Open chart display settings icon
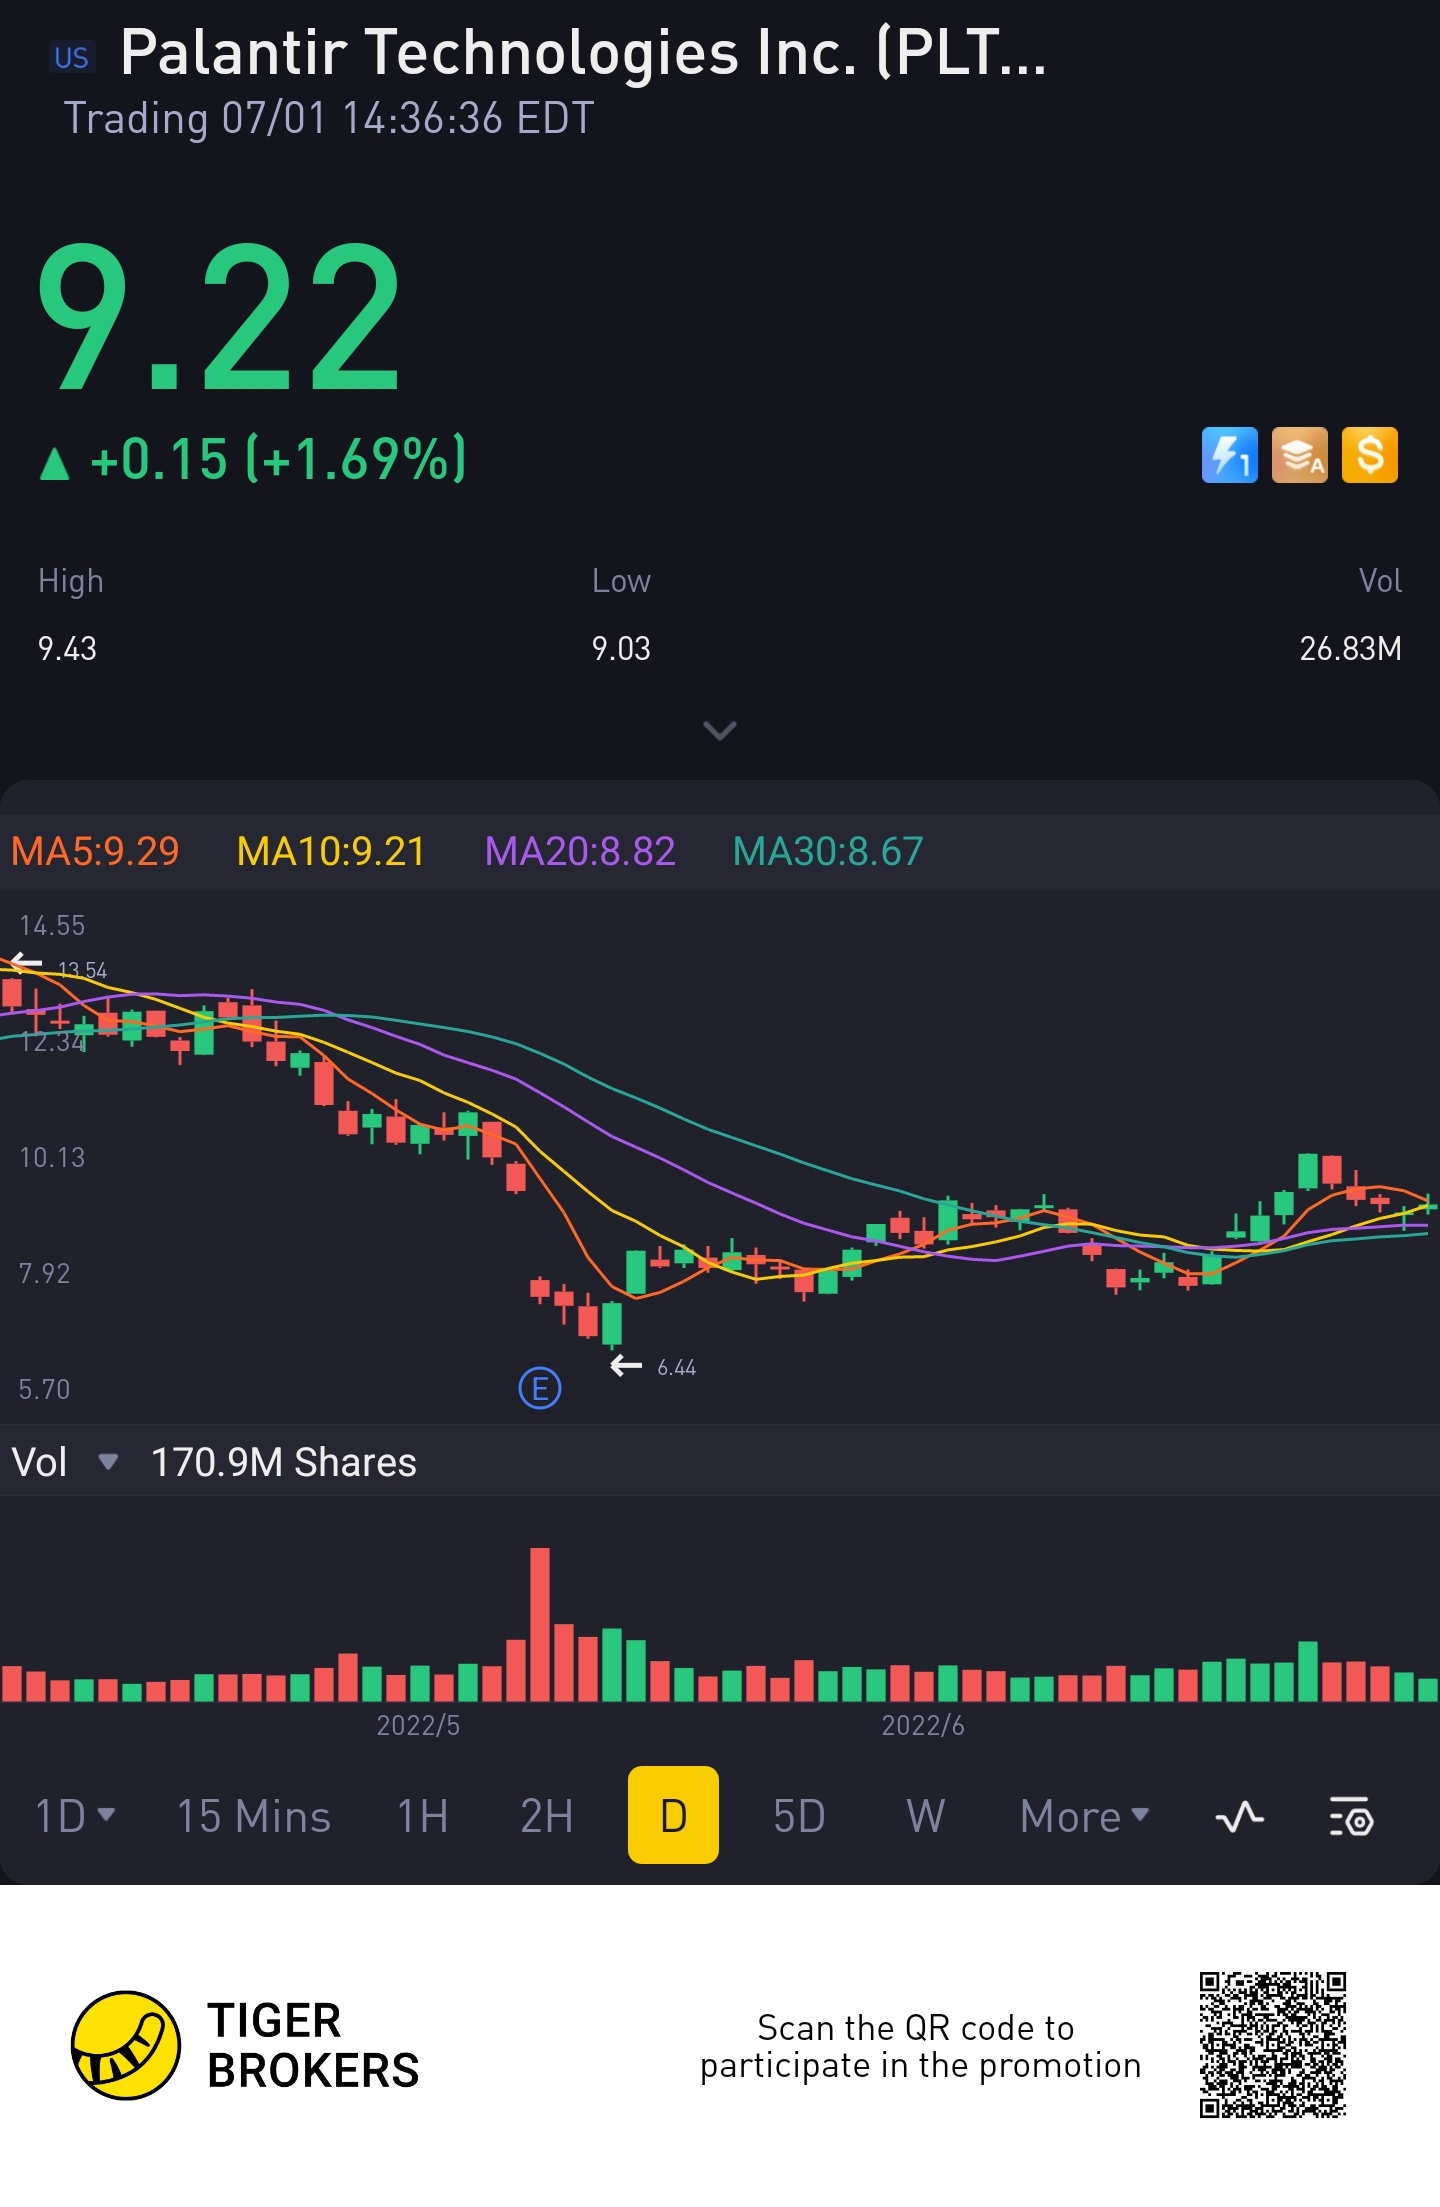Viewport: 1440px width, 2207px height. [x=1352, y=1816]
